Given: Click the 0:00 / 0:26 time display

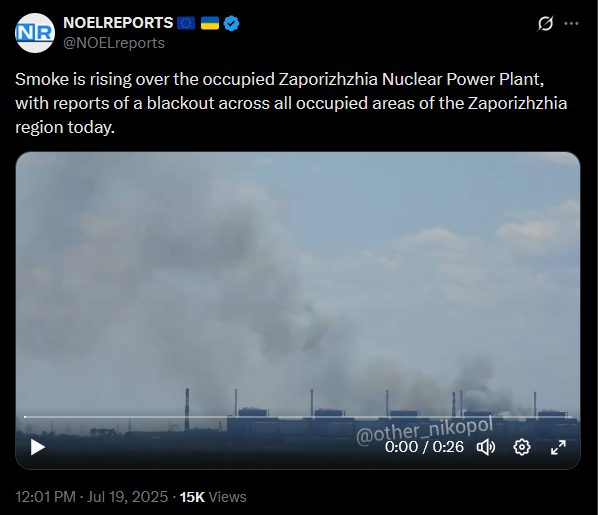Looking at the screenshot, I should pyautogui.click(x=424, y=447).
